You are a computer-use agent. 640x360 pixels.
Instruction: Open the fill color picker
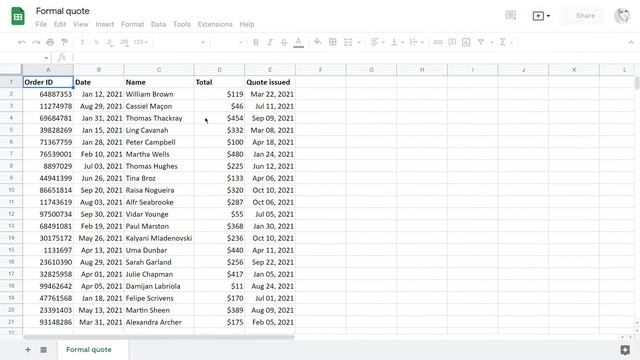[317, 42]
